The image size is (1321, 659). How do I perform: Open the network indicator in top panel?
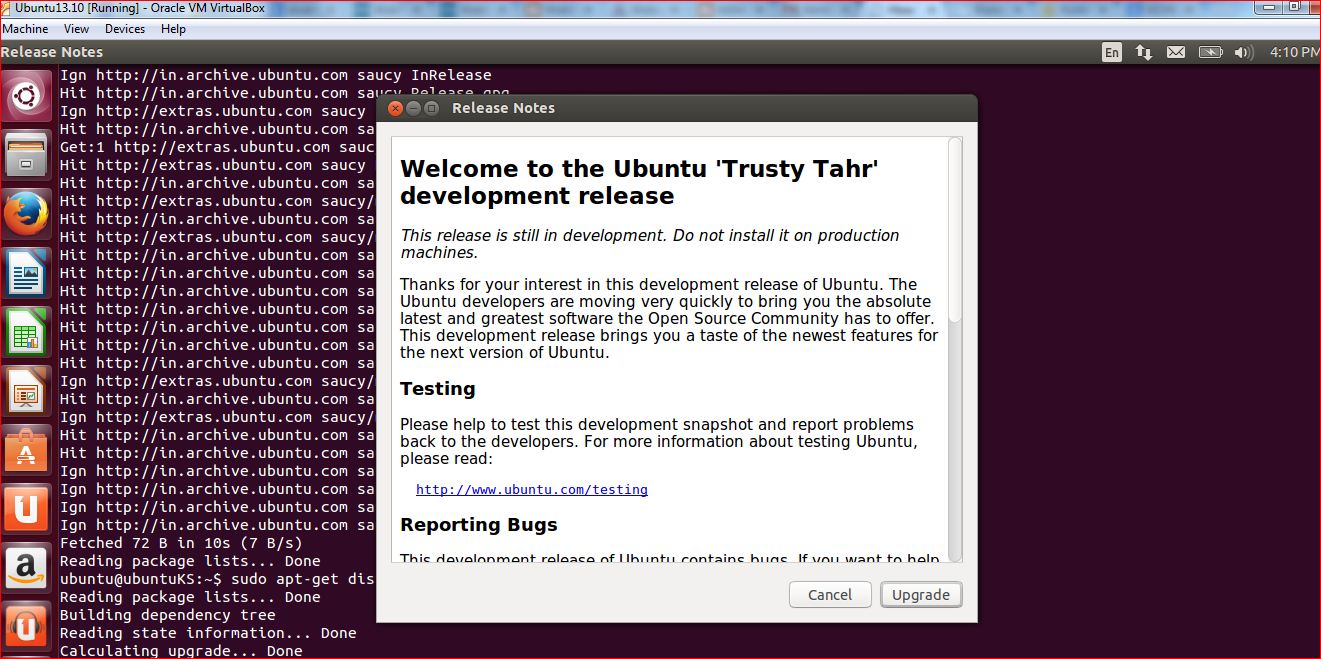[1144, 52]
